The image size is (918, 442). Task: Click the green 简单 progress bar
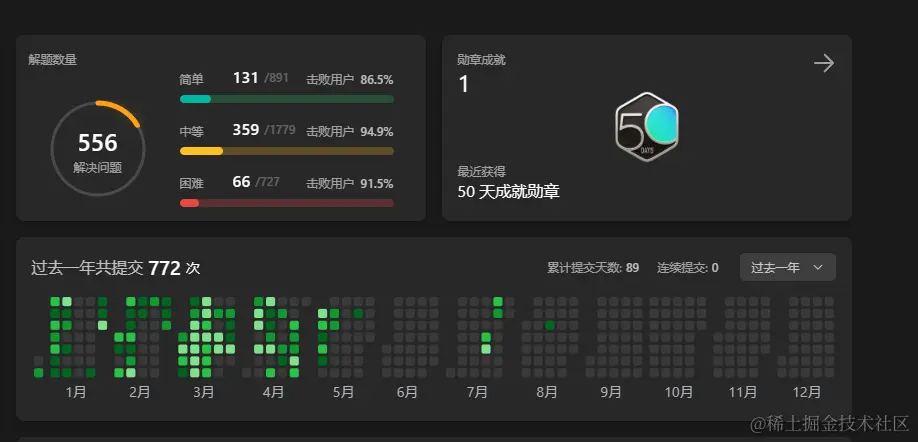click(x=287, y=99)
